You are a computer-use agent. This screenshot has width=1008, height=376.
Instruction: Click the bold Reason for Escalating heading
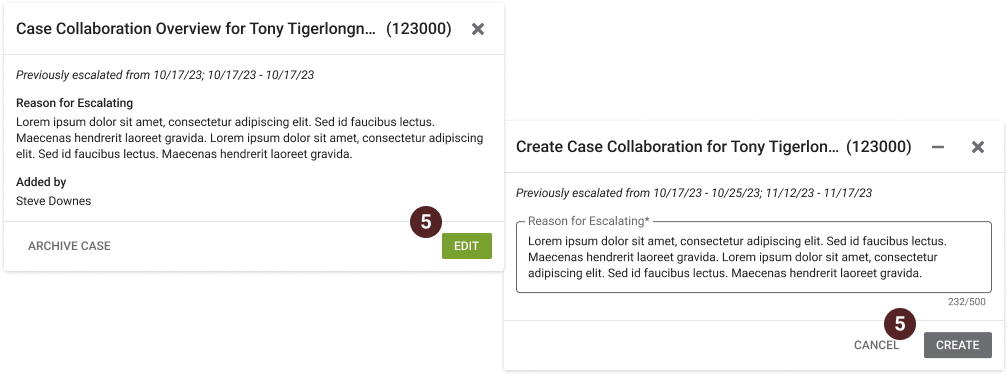75,103
